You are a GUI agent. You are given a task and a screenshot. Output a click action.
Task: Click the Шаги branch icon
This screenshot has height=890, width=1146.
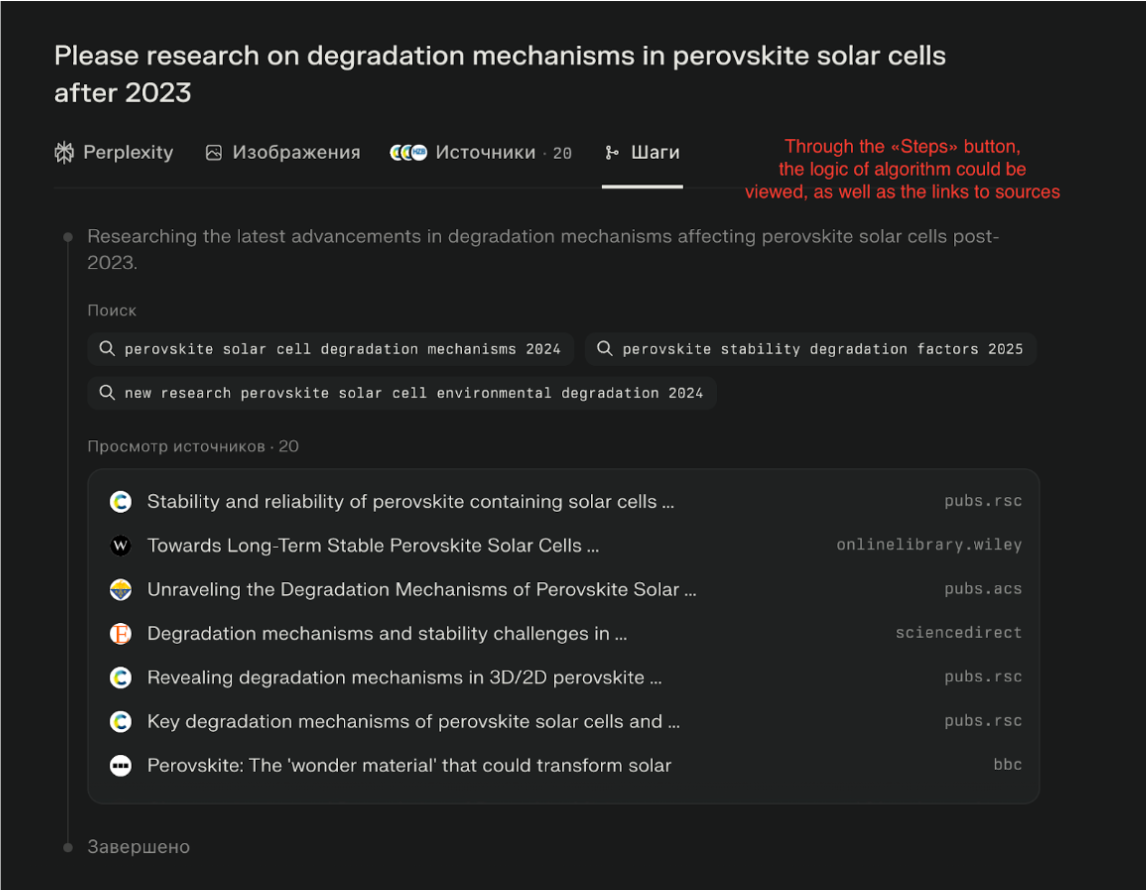pos(612,153)
